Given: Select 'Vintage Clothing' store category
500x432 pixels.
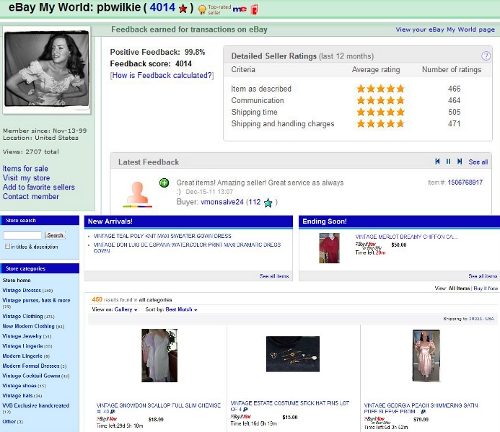Looking at the screenshot, I should [23, 316].
